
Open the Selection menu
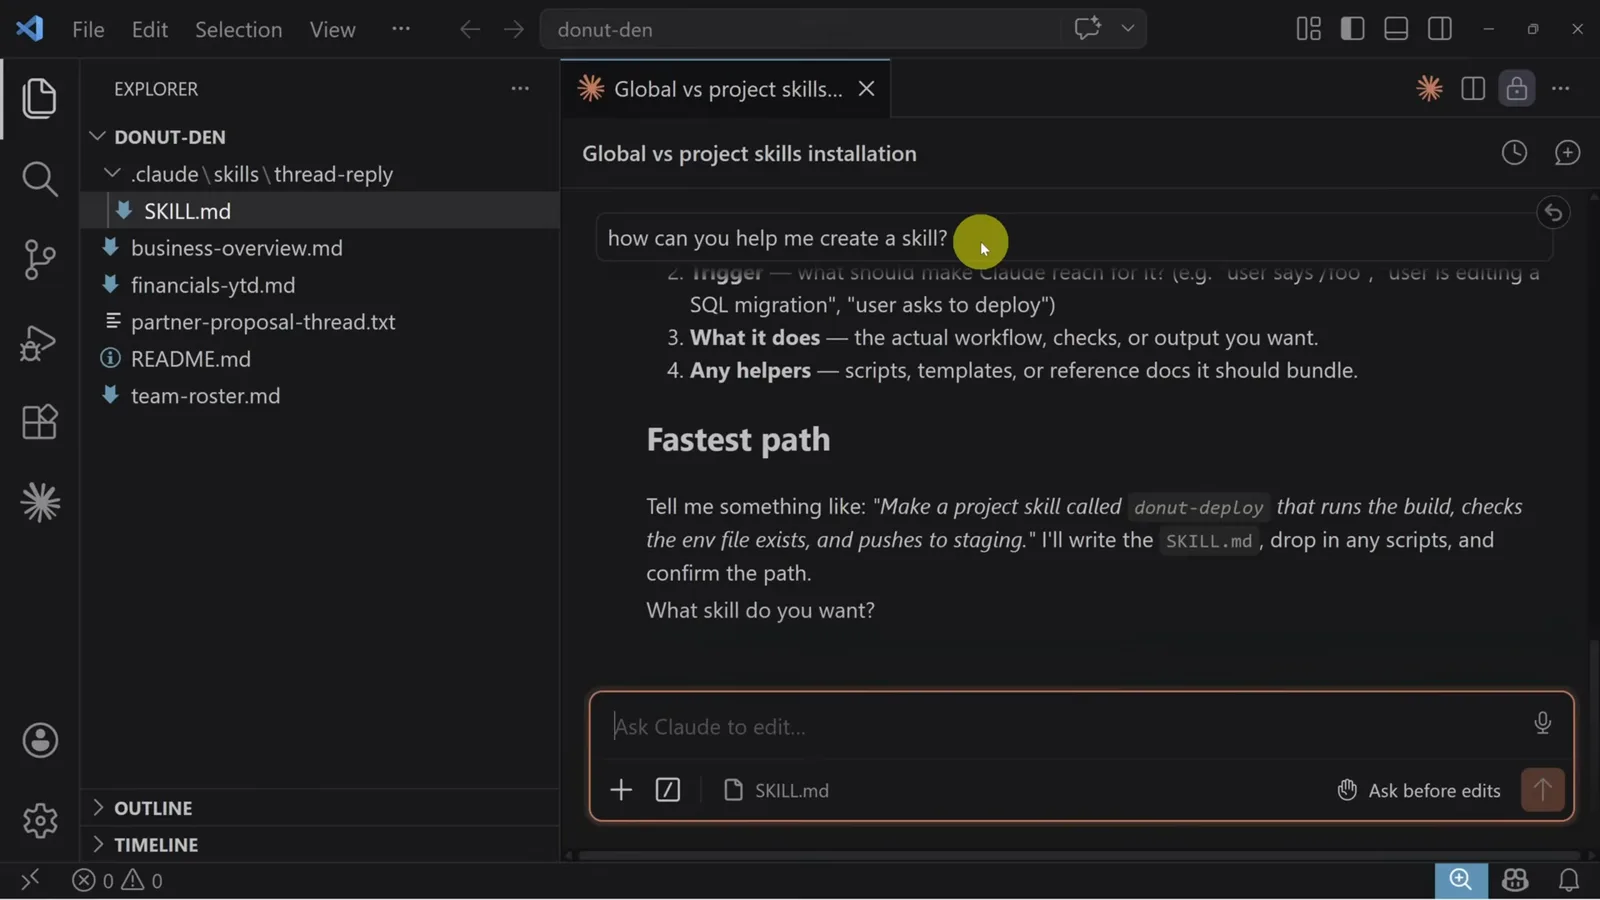coord(238,29)
